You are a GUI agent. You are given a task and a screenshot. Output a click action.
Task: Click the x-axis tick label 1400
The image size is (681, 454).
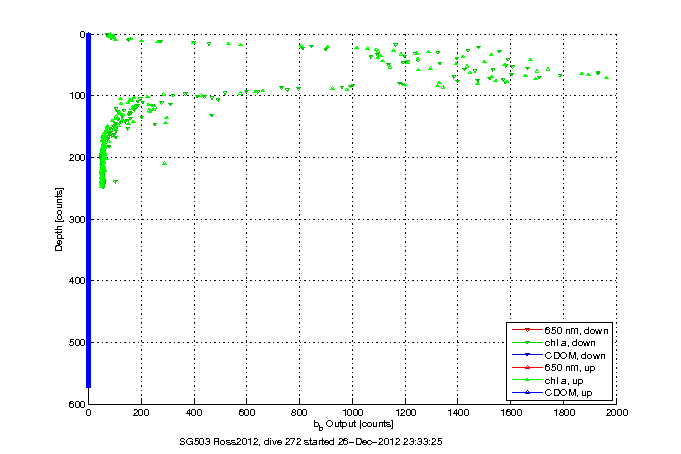458,412
